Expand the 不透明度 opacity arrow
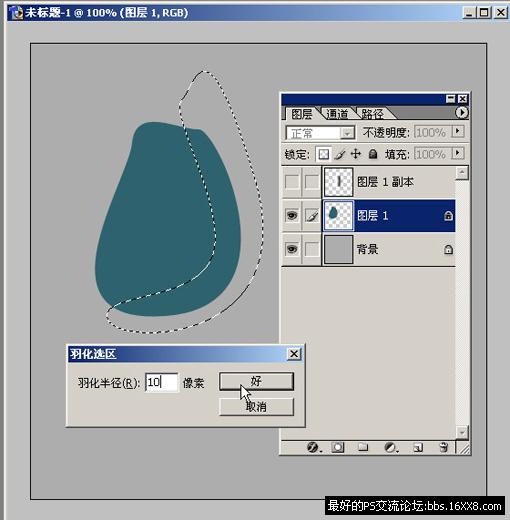The image size is (510, 520). (458, 131)
